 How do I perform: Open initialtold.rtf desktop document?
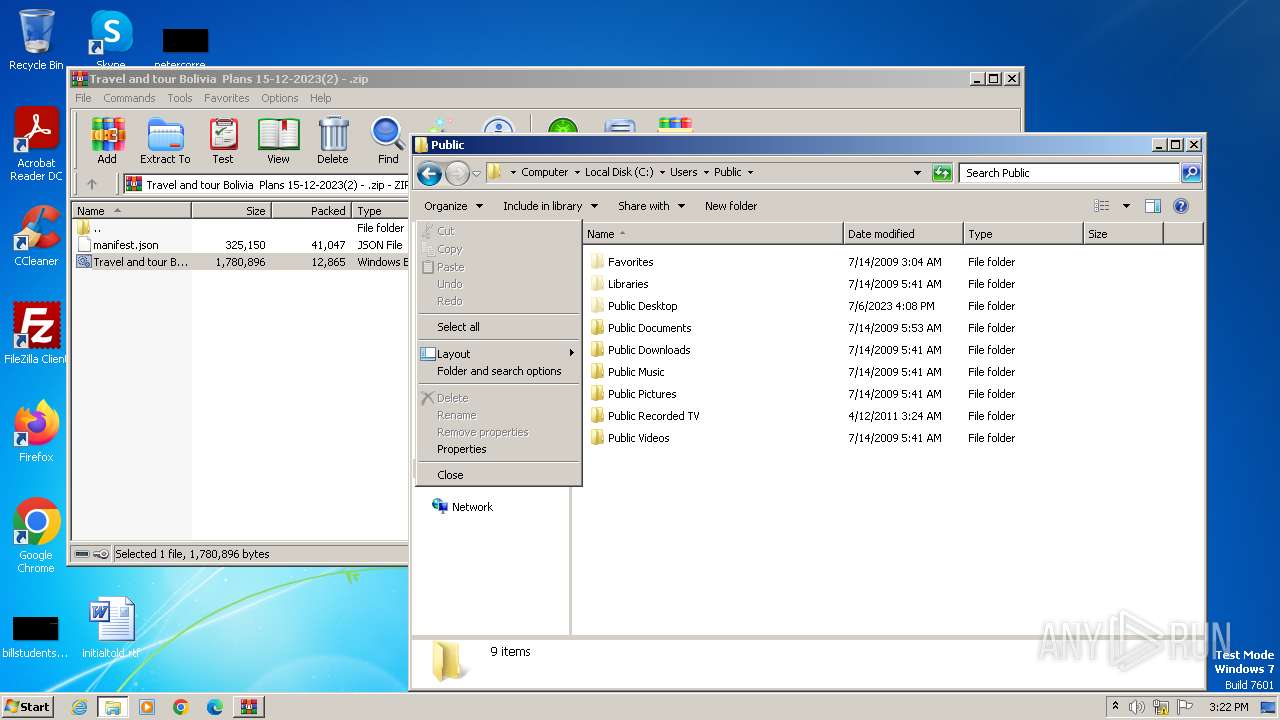tap(110, 628)
